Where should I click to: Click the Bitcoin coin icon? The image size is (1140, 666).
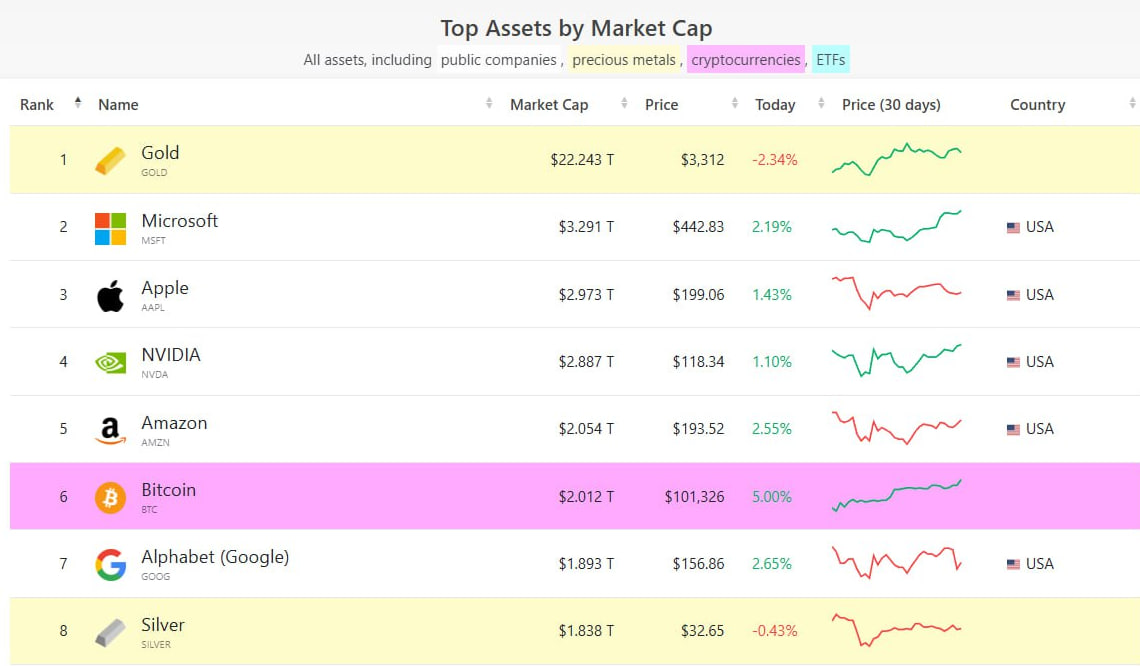pyautogui.click(x=111, y=498)
